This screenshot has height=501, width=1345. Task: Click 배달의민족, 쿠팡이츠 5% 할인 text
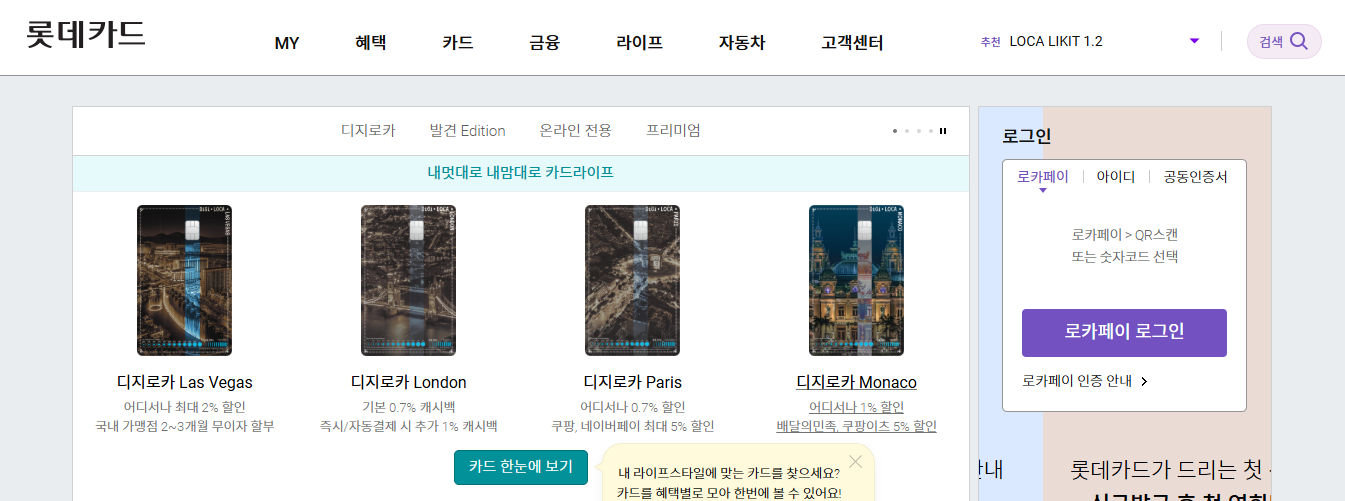click(856, 426)
